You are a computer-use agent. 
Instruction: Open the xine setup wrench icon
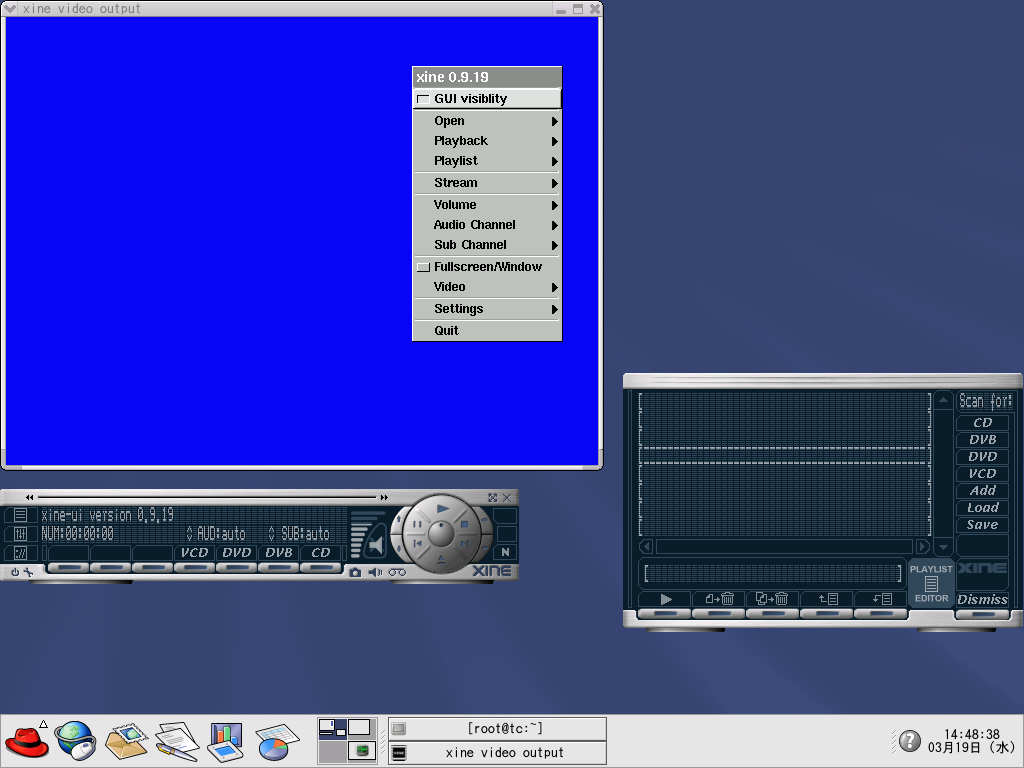pyautogui.click(x=29, y=572)
